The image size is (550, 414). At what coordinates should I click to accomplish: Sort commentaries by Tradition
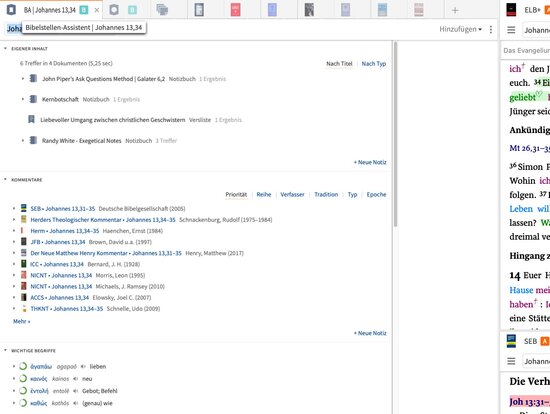(326, 194)
